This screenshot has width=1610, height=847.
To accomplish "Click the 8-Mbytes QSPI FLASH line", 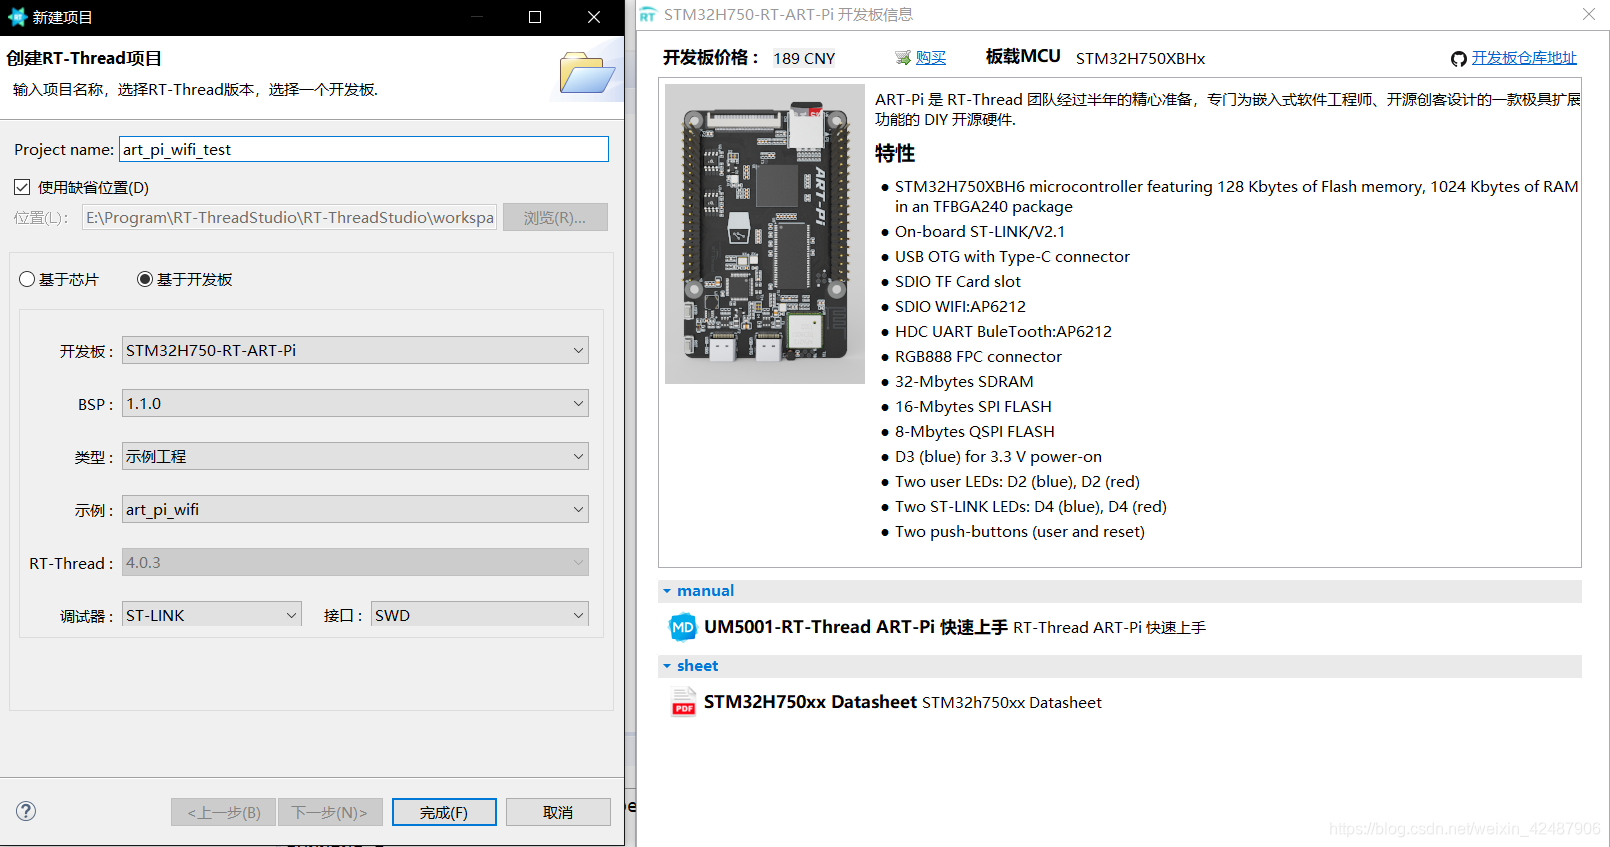I will click(x=975, y=431).
